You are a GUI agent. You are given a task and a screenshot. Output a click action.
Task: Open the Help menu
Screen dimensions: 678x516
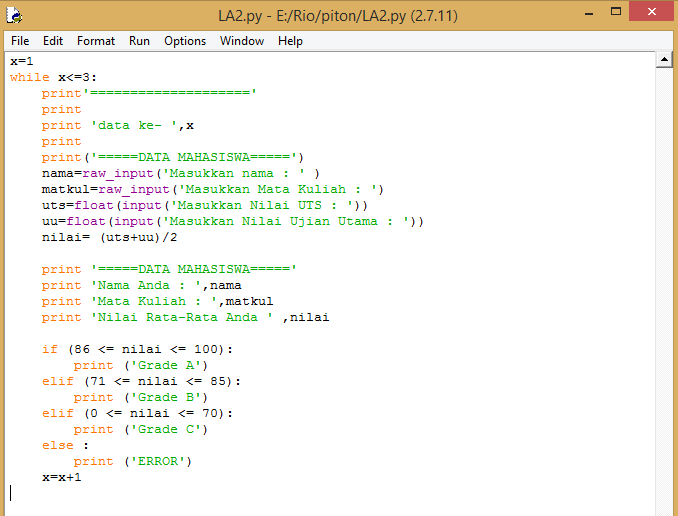coord(290,41)
